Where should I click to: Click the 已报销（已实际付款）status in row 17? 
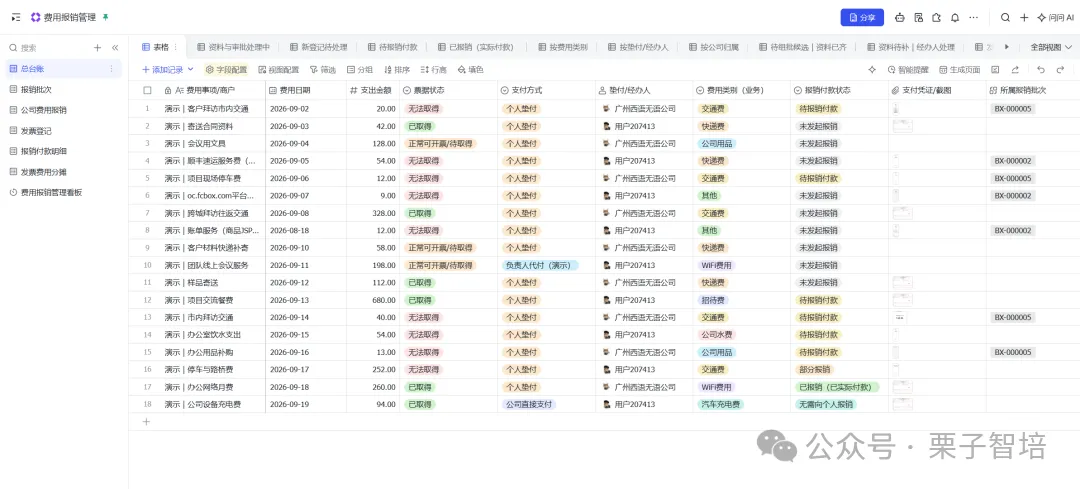click(837, 387)
